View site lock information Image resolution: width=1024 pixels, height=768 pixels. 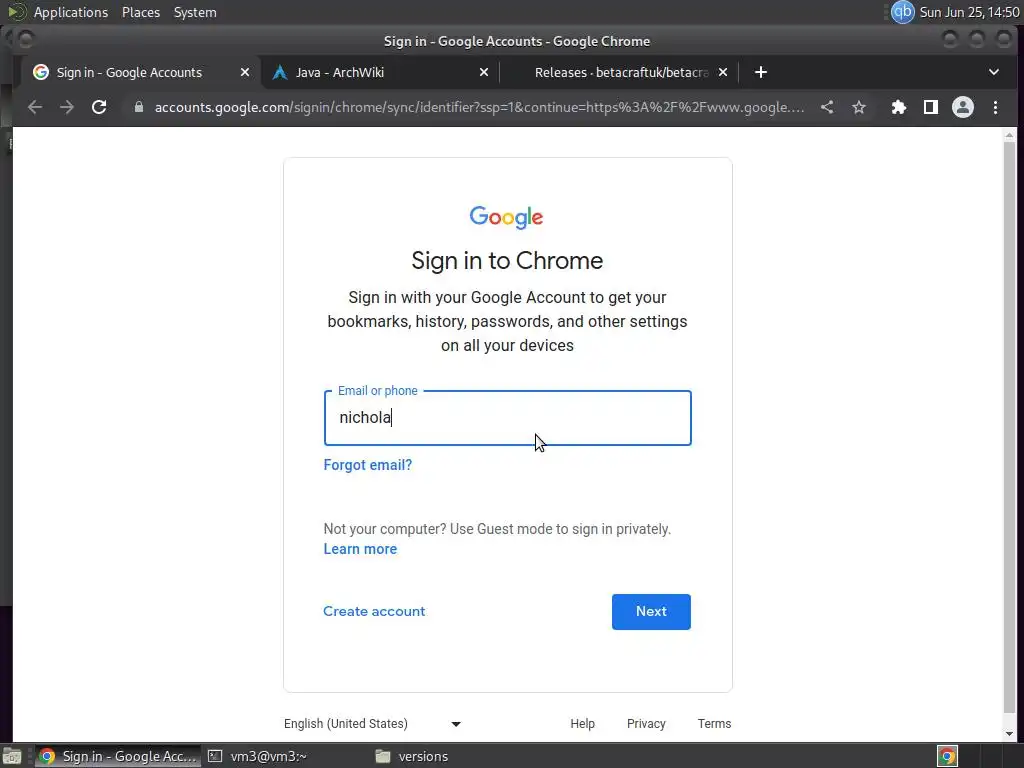[x=138, y=107]
